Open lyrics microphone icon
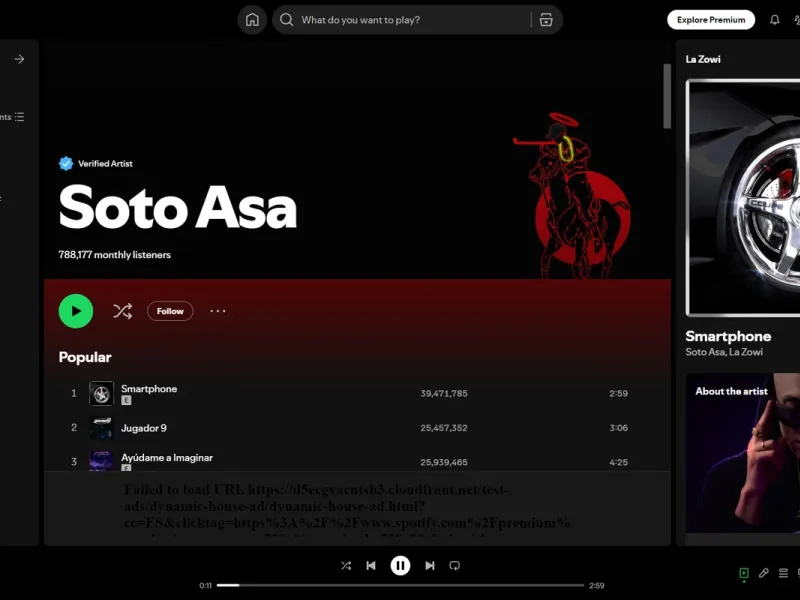The image size is (800, 600). click(x=764, y=573)
